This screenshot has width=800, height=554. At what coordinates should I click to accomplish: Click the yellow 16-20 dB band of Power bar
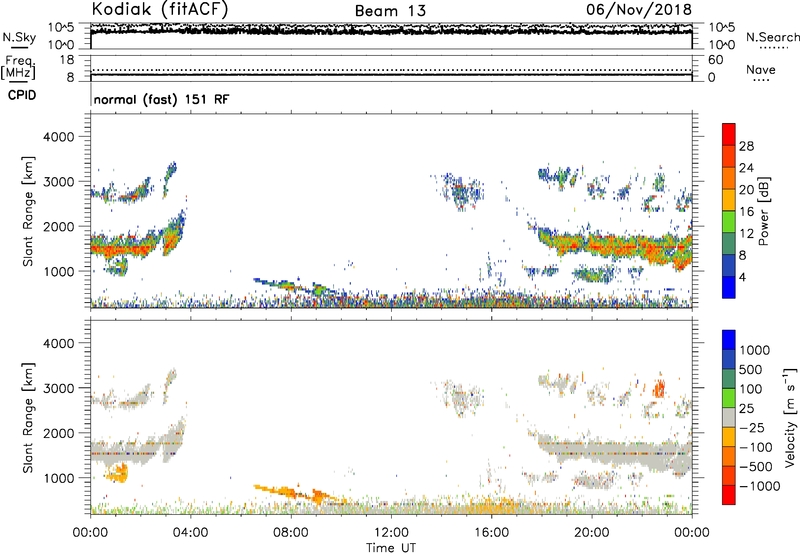[729, 199]
